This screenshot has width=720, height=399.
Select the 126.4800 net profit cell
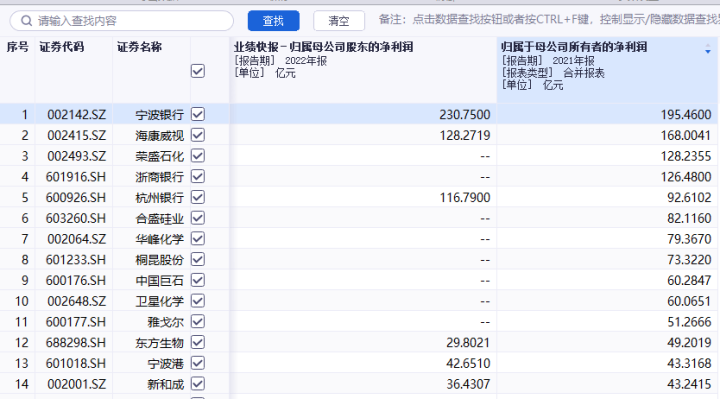tap(686, 176)
